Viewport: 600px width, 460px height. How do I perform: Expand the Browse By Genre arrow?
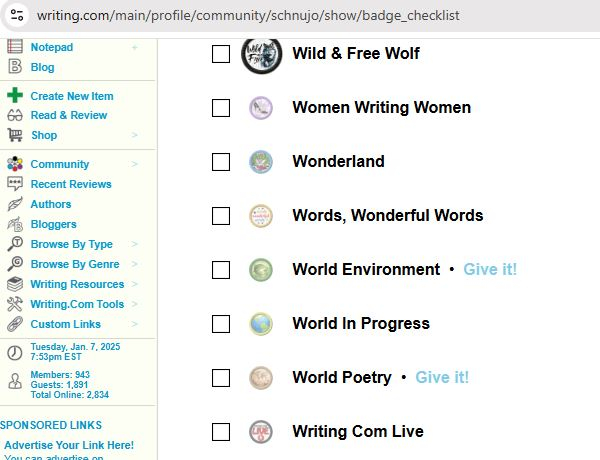point(134,264)
